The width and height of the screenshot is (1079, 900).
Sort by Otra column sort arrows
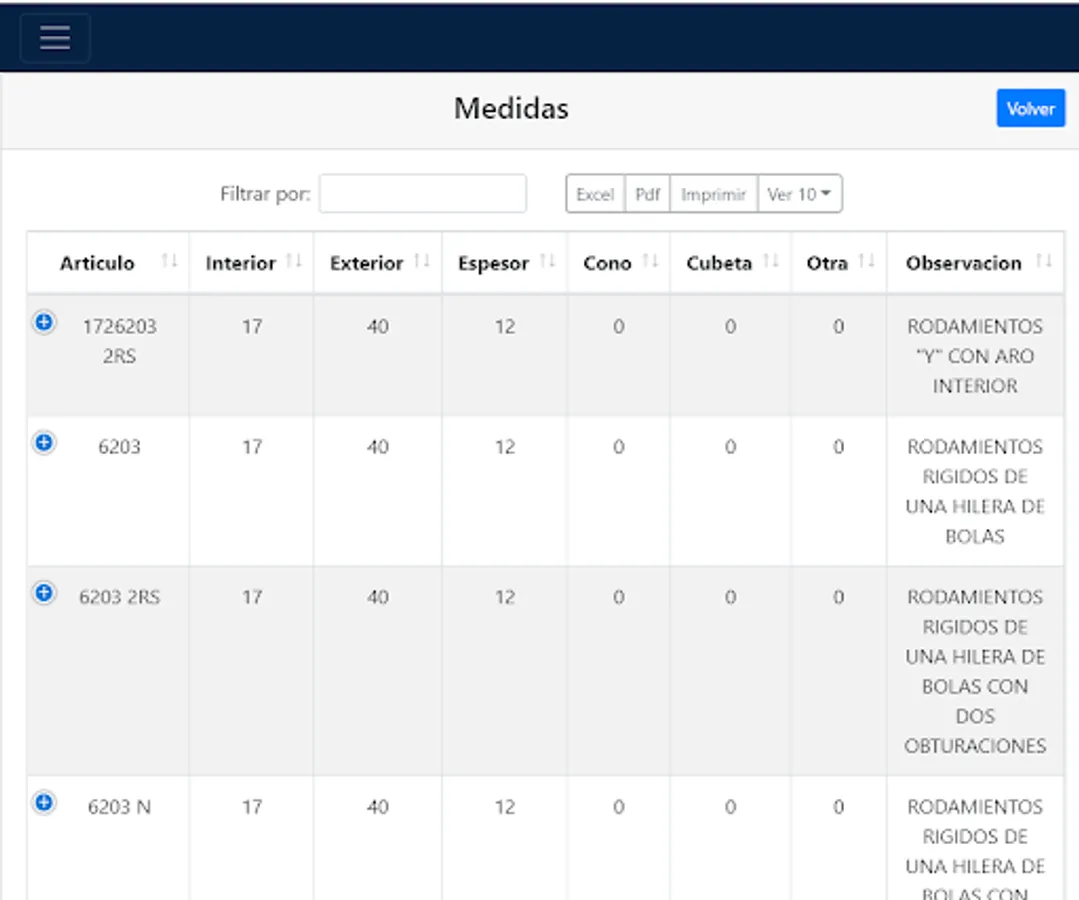click(x=866, y=261)
